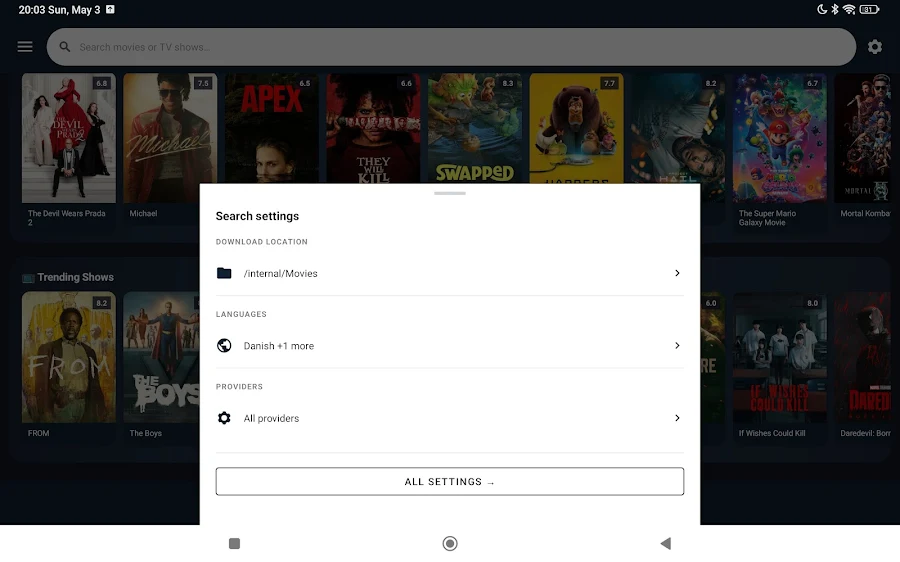This screenshot has height=562, width=900.
Task: Tap the magnifier icon in search bar
Action: pyautogui.click(x=65, y=47)
